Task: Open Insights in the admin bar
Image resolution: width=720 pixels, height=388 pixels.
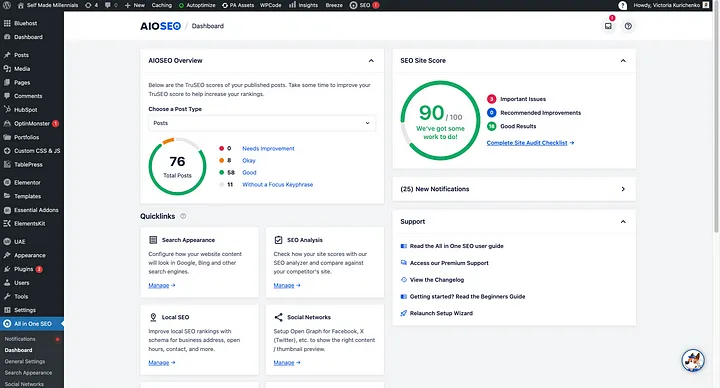Action: 304,5
